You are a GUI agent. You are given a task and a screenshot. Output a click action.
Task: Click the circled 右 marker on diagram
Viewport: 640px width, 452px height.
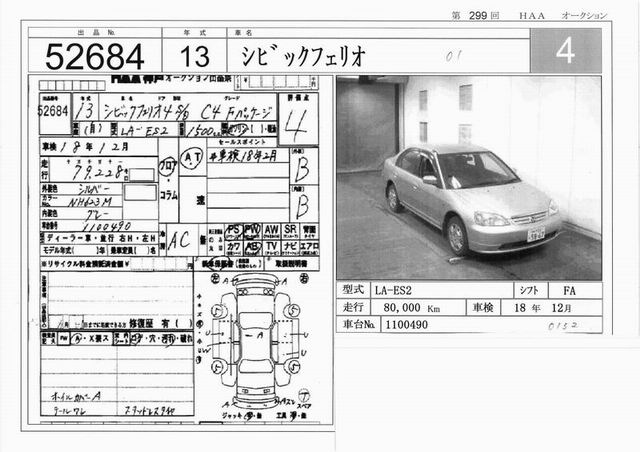pos(303,278)
